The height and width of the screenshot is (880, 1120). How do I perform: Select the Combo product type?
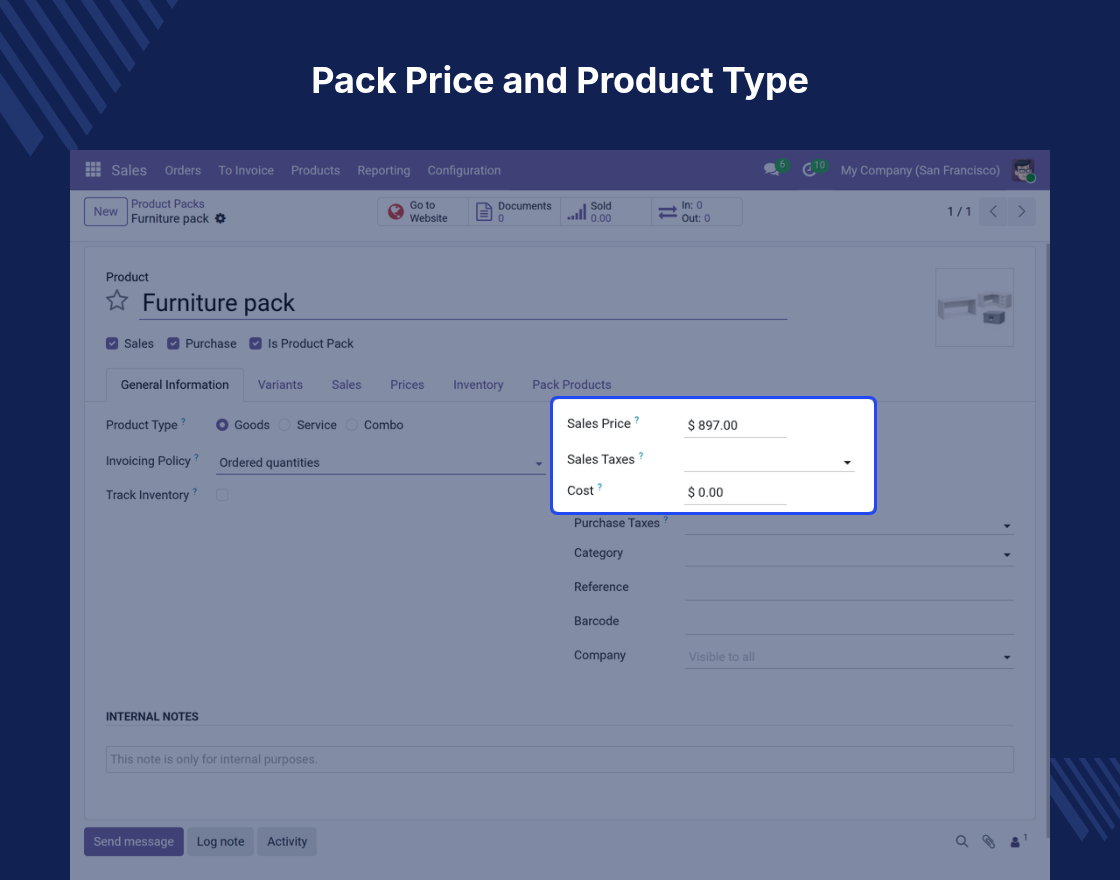coord(351,425)
